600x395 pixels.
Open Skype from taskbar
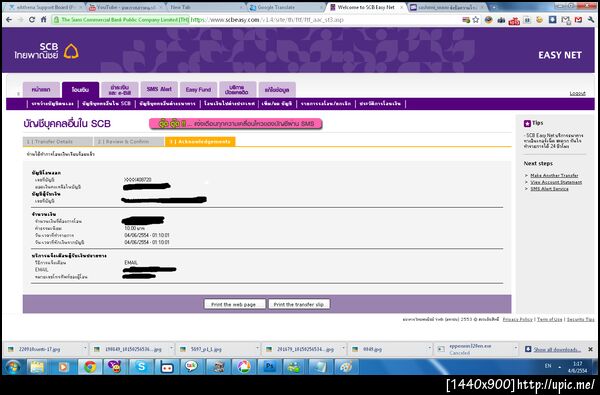[x=141, y=367]
